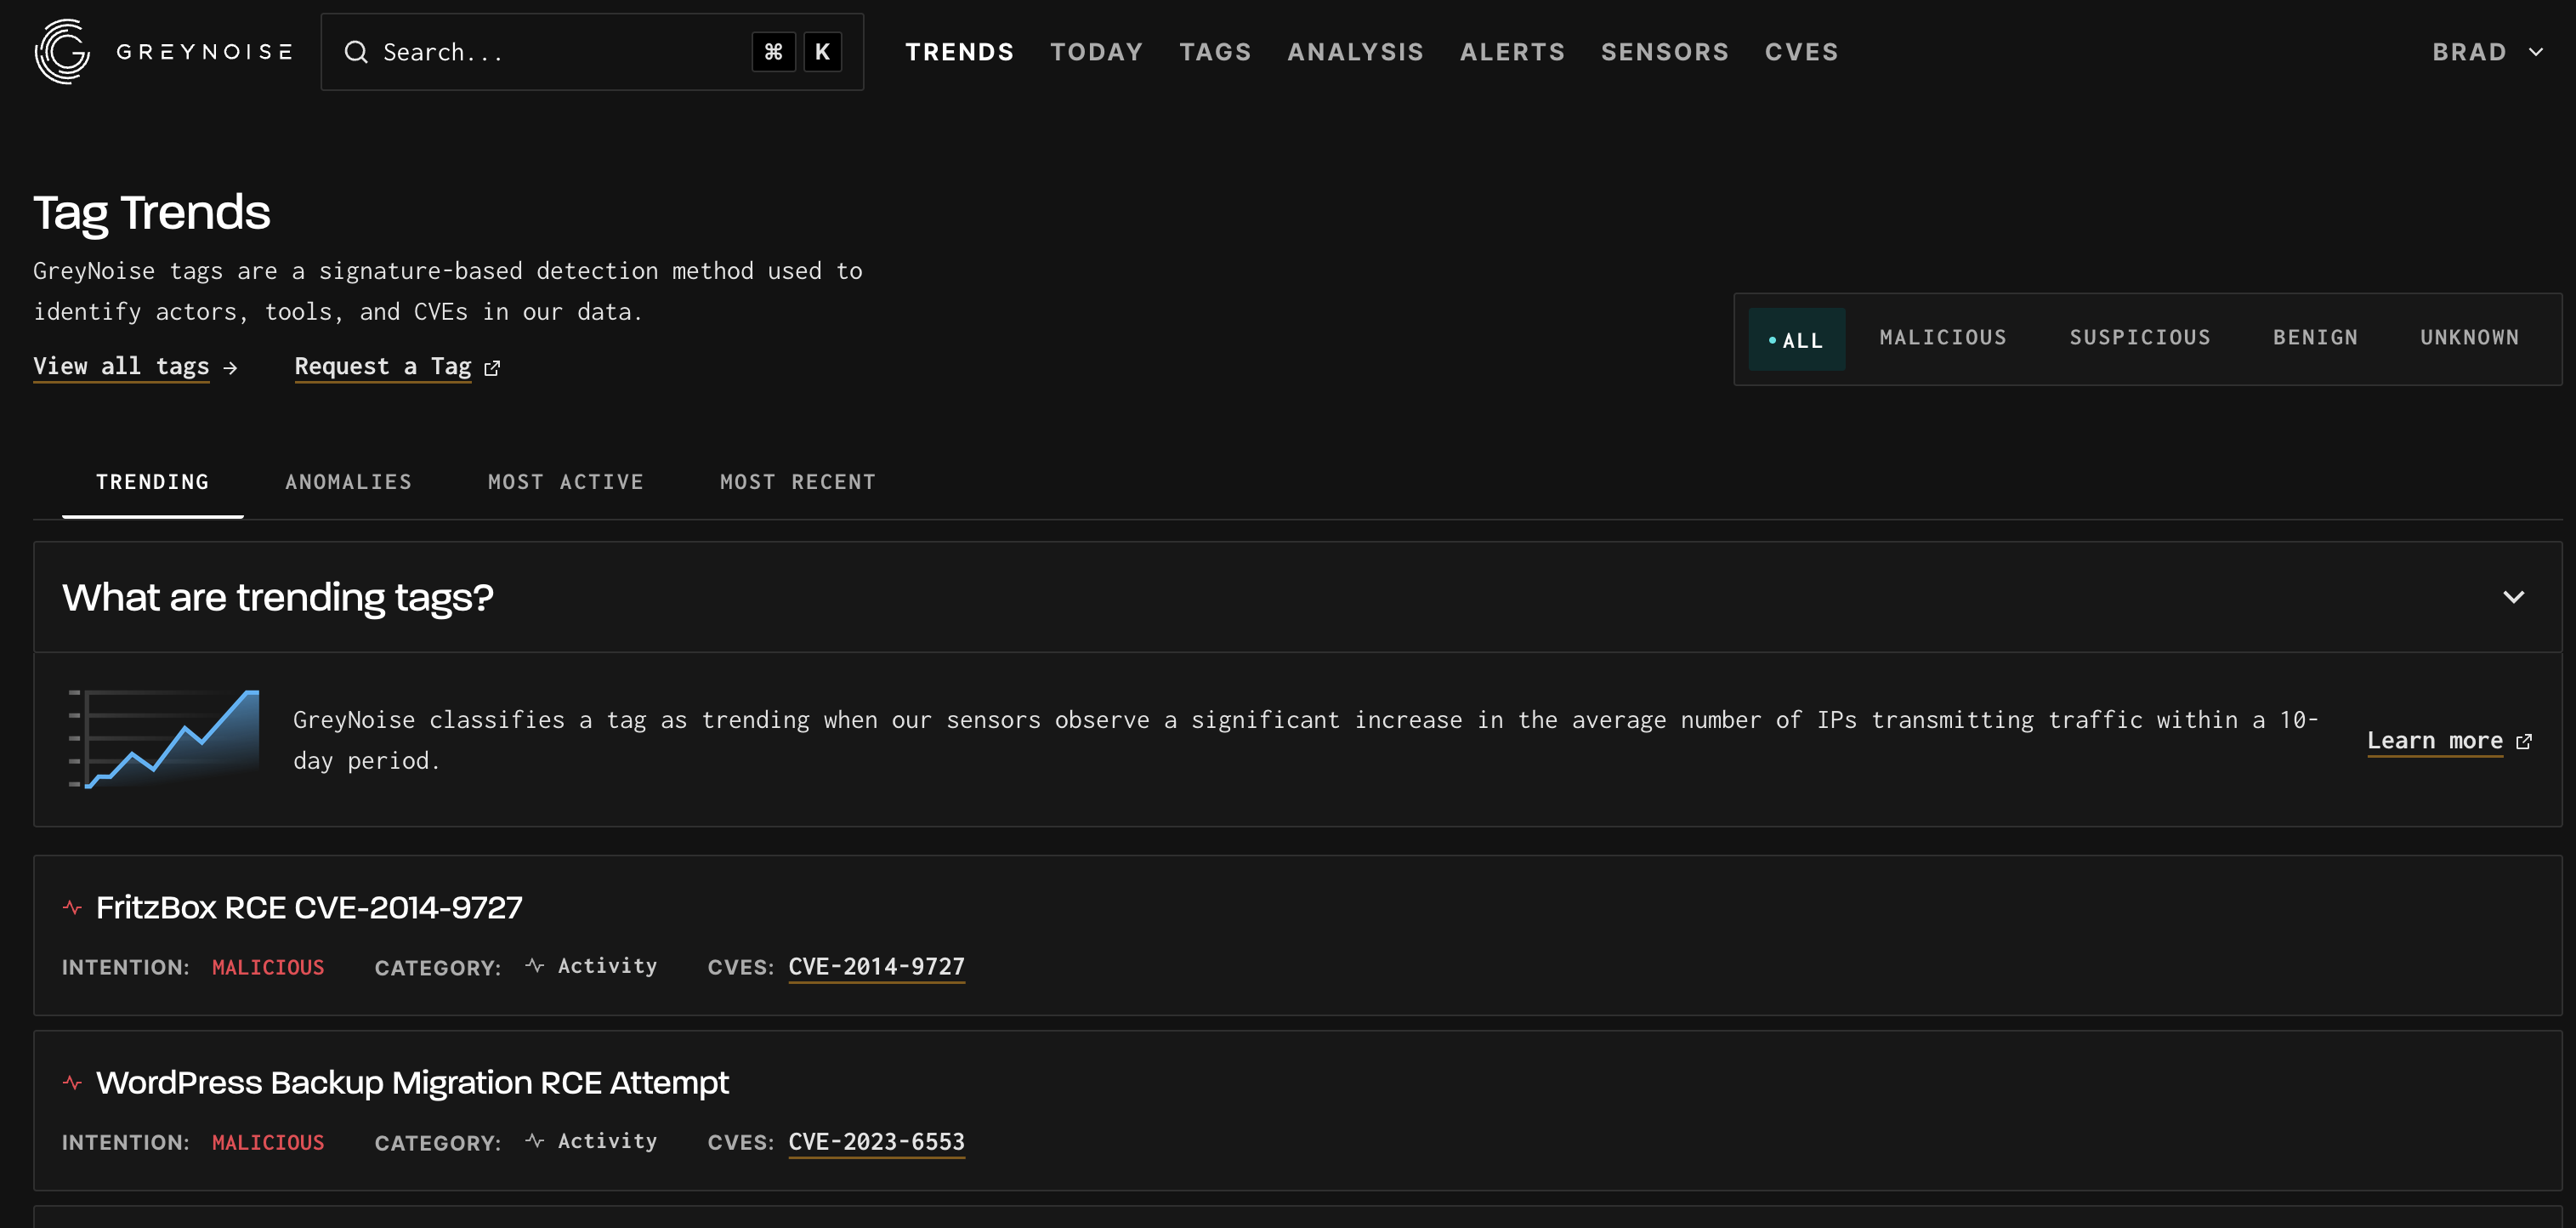Switch to the ANOMALIES tab
This screenshot has width=2576, height=1228.
(348, 482)
